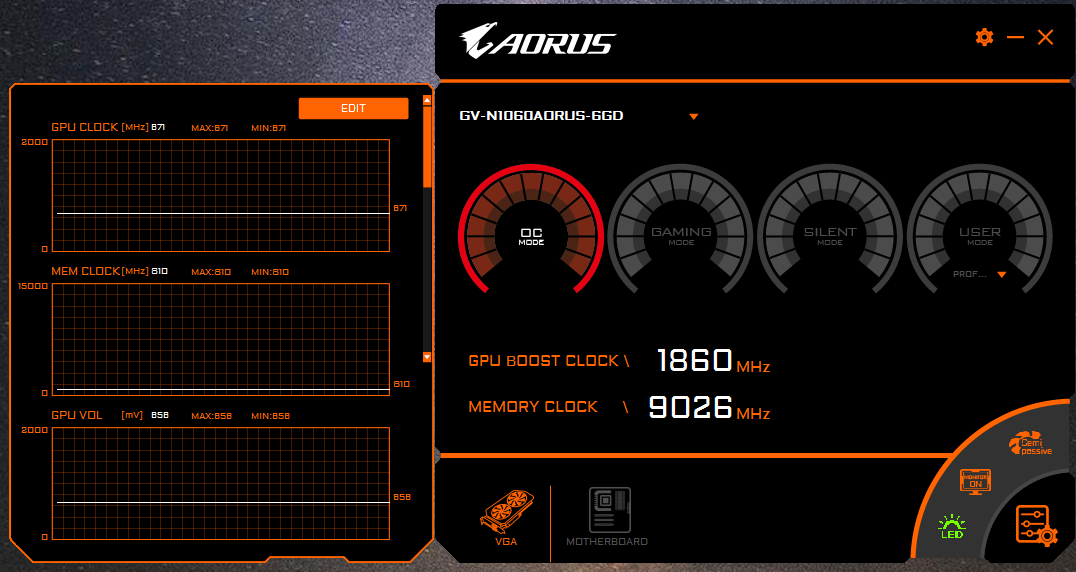Open GPU model selector dropdown arrow

click(693, 117)
